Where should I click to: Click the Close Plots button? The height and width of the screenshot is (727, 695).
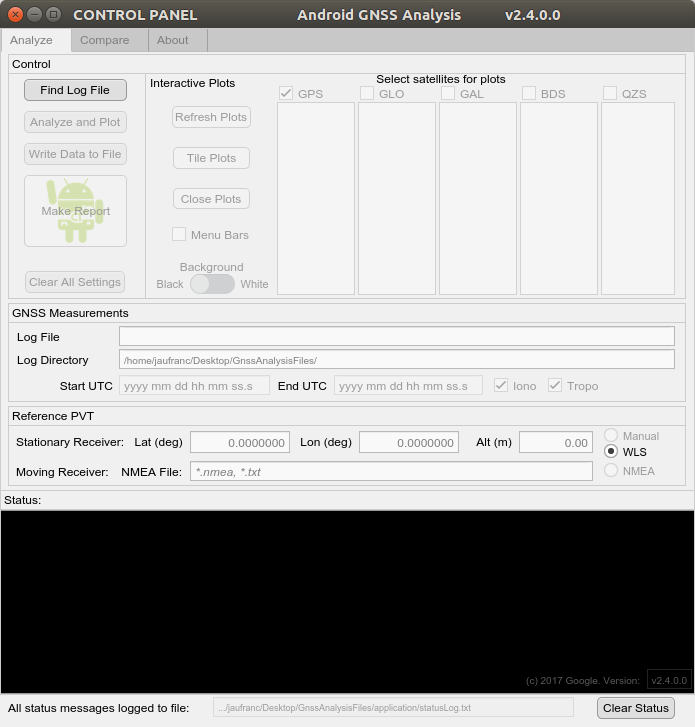coord(211,199)
